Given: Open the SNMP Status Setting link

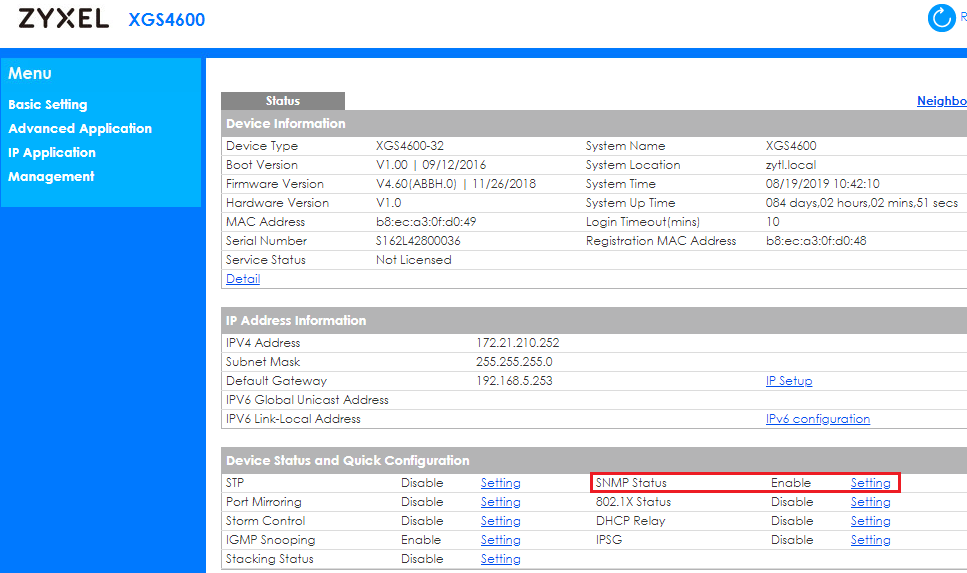Looking at the screenshot, I should tap(870, 483).
